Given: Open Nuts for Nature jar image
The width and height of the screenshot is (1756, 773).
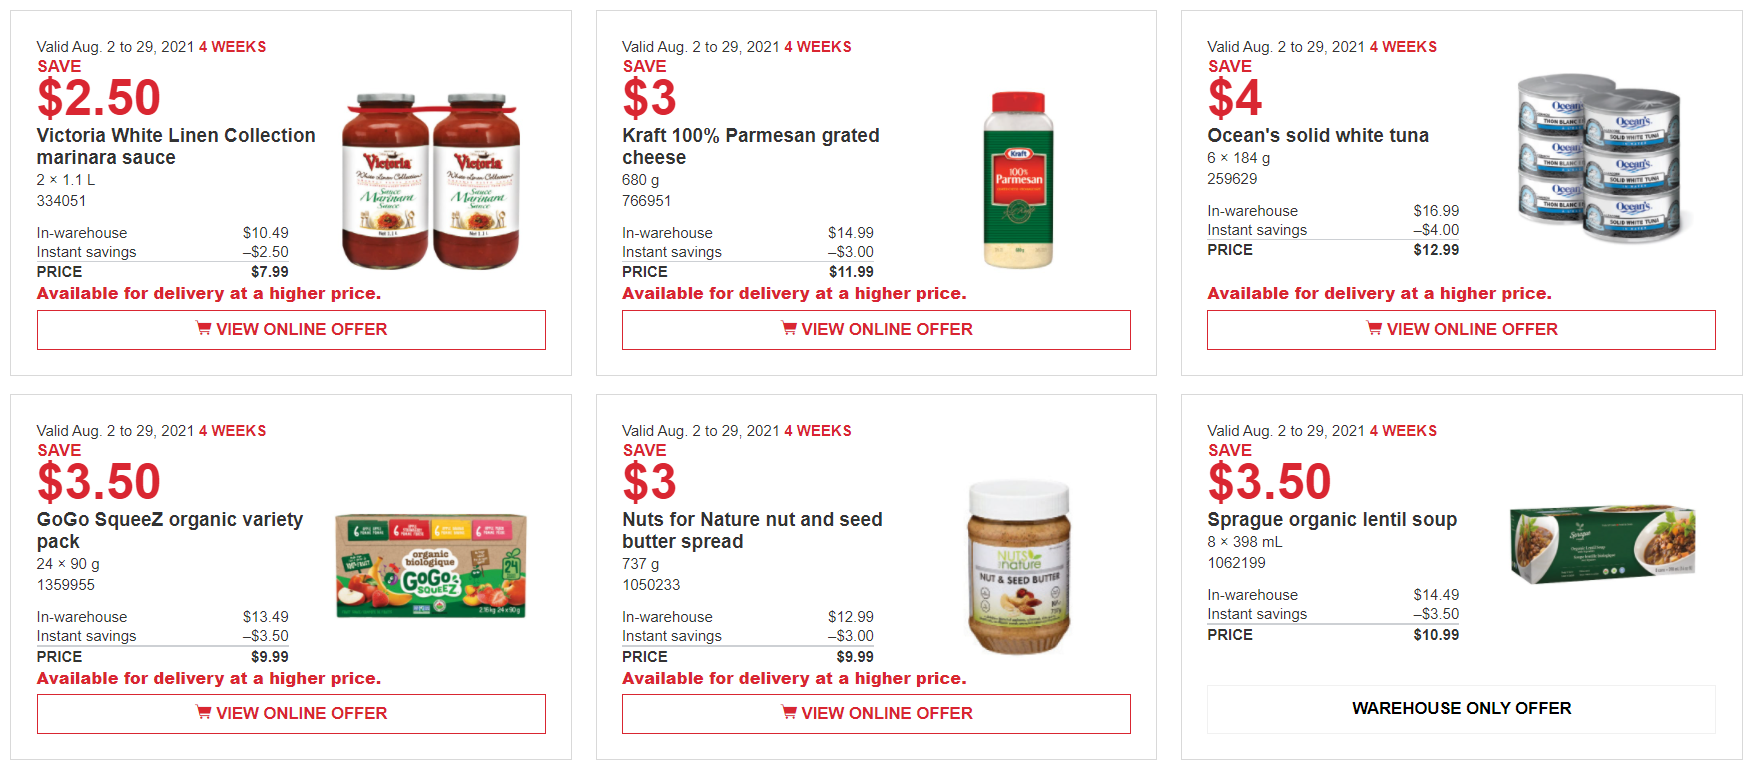Looking at the screenshot, I should (x=1019, y=567).
